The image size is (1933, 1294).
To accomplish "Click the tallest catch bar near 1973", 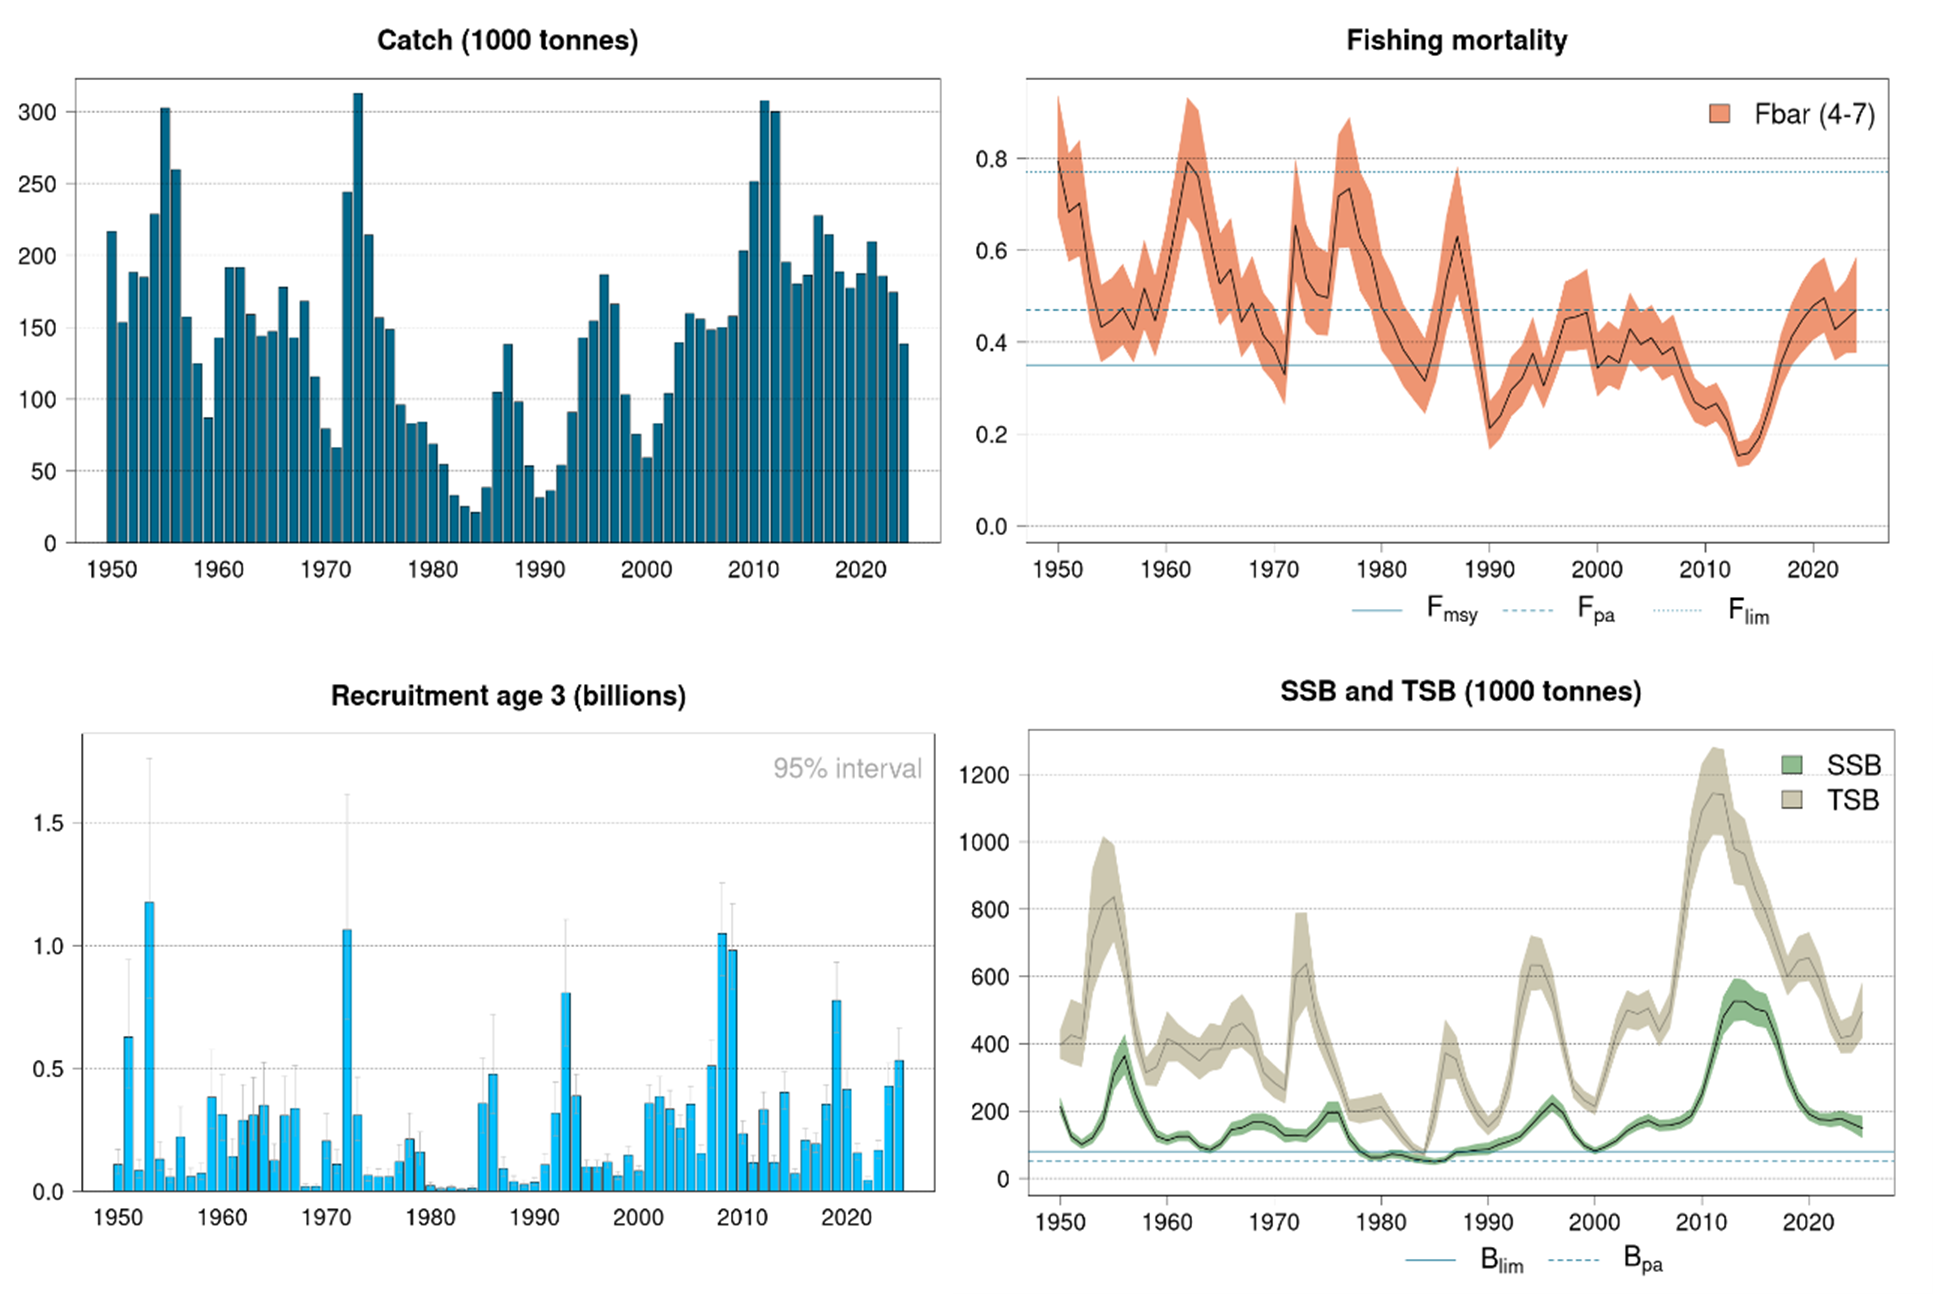I will pos(358,318).
